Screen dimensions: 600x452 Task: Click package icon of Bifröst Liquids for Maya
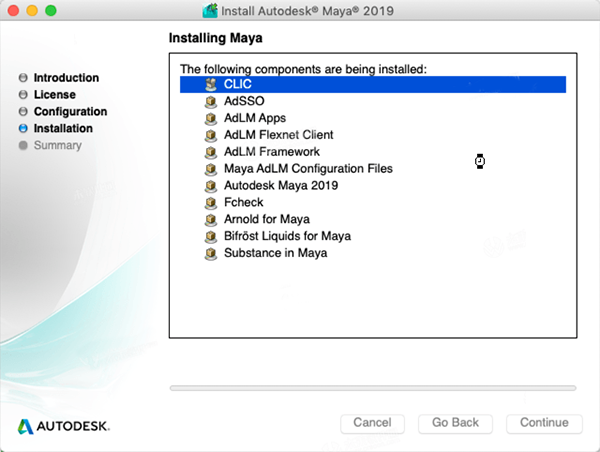[210, 236]
